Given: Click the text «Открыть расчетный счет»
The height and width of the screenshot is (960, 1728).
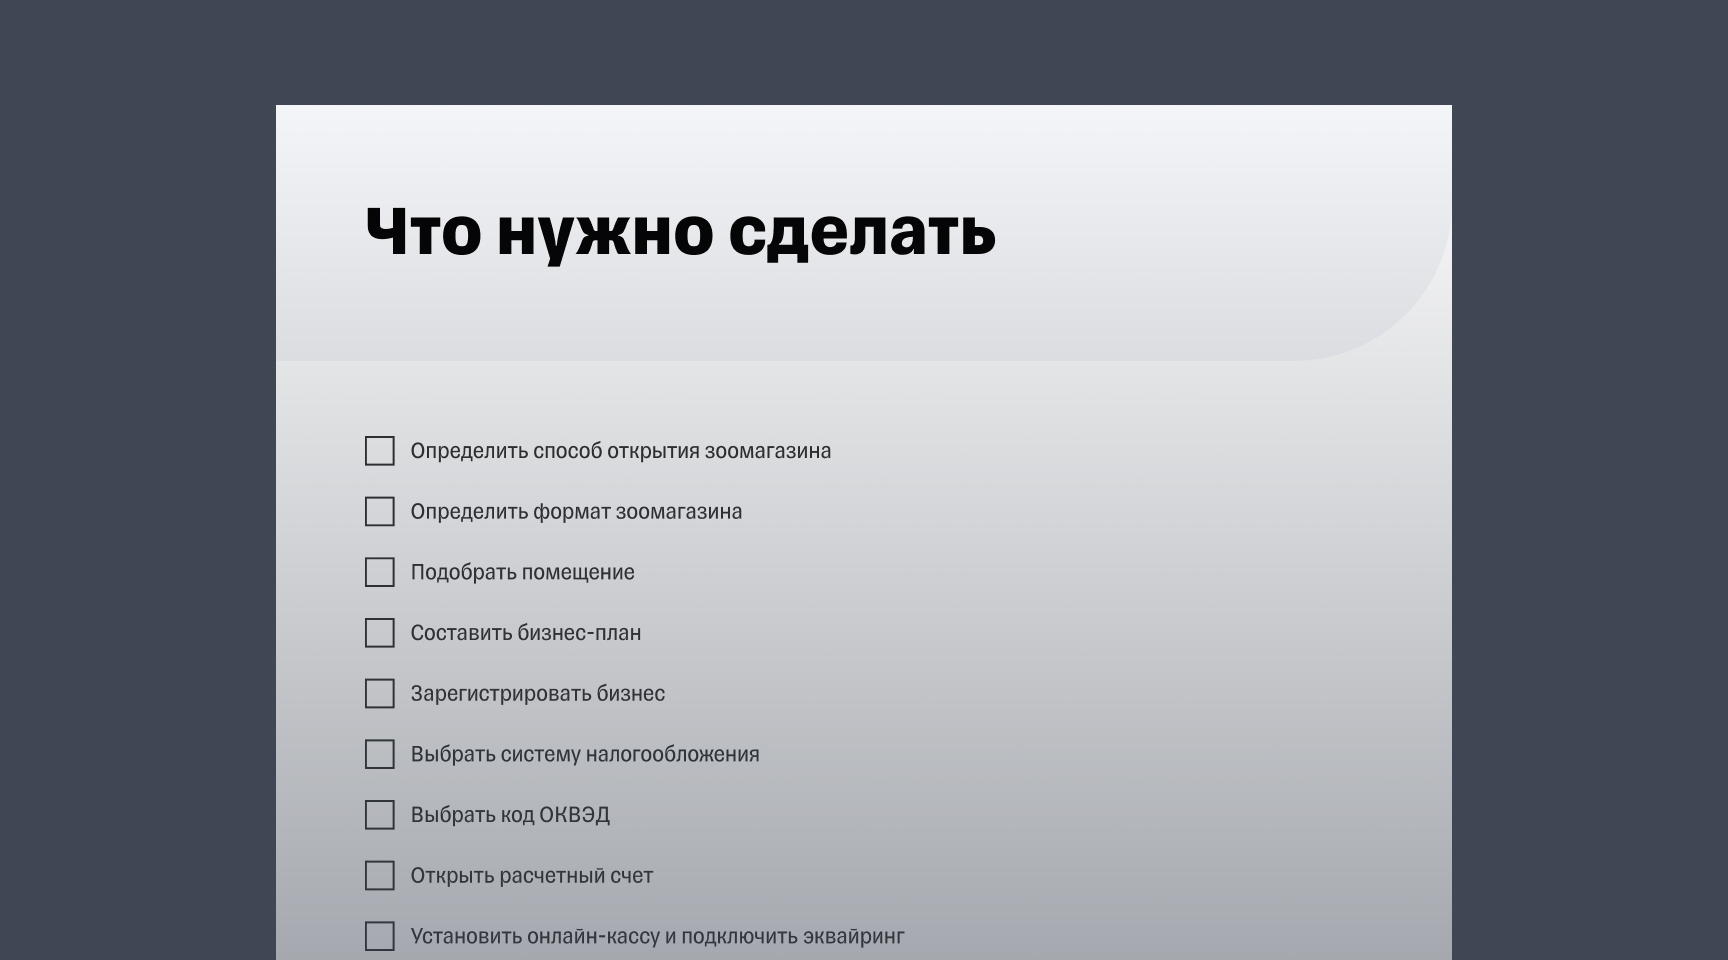Looking at the screenshot, I should pyautogui.click(x=532, y=875).
